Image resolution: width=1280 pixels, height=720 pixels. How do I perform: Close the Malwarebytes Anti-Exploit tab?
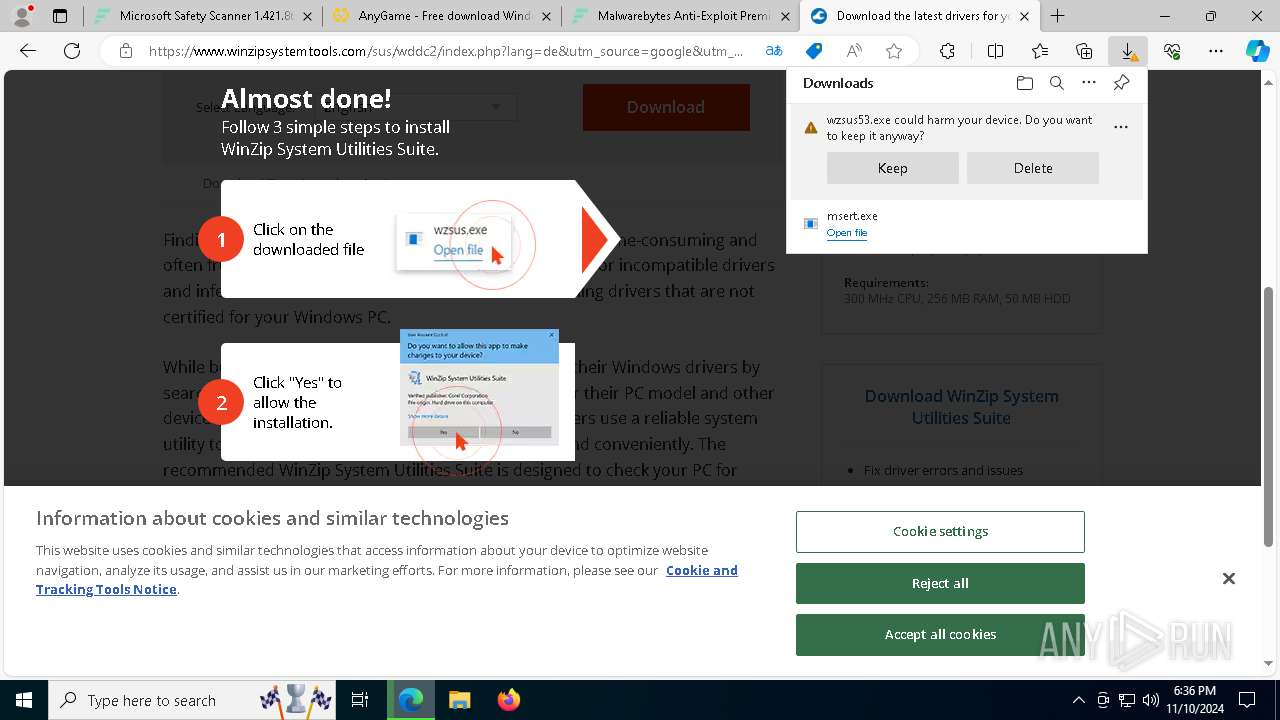click(x=785, y=16)
